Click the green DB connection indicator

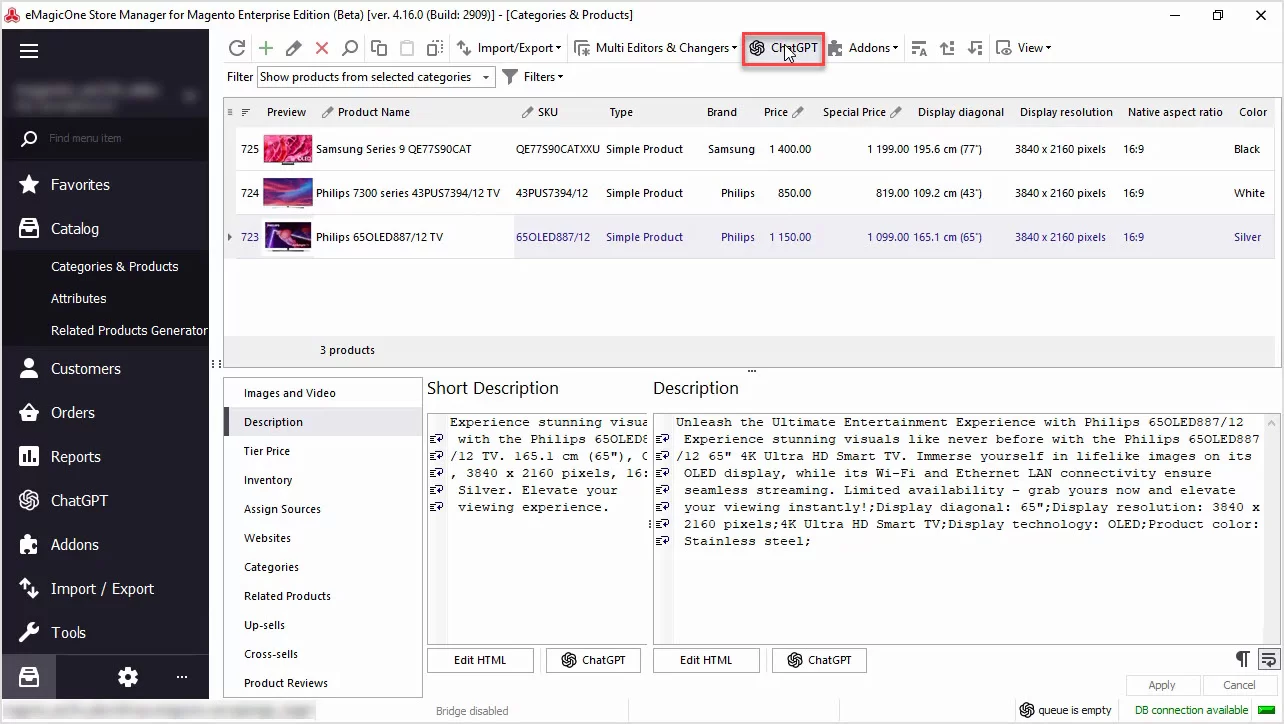(x=1267, y=710)
